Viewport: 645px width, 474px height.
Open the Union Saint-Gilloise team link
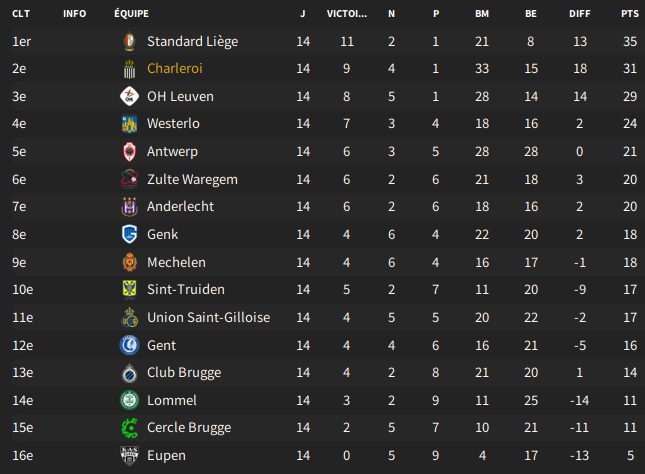click(x=209, y=317)
